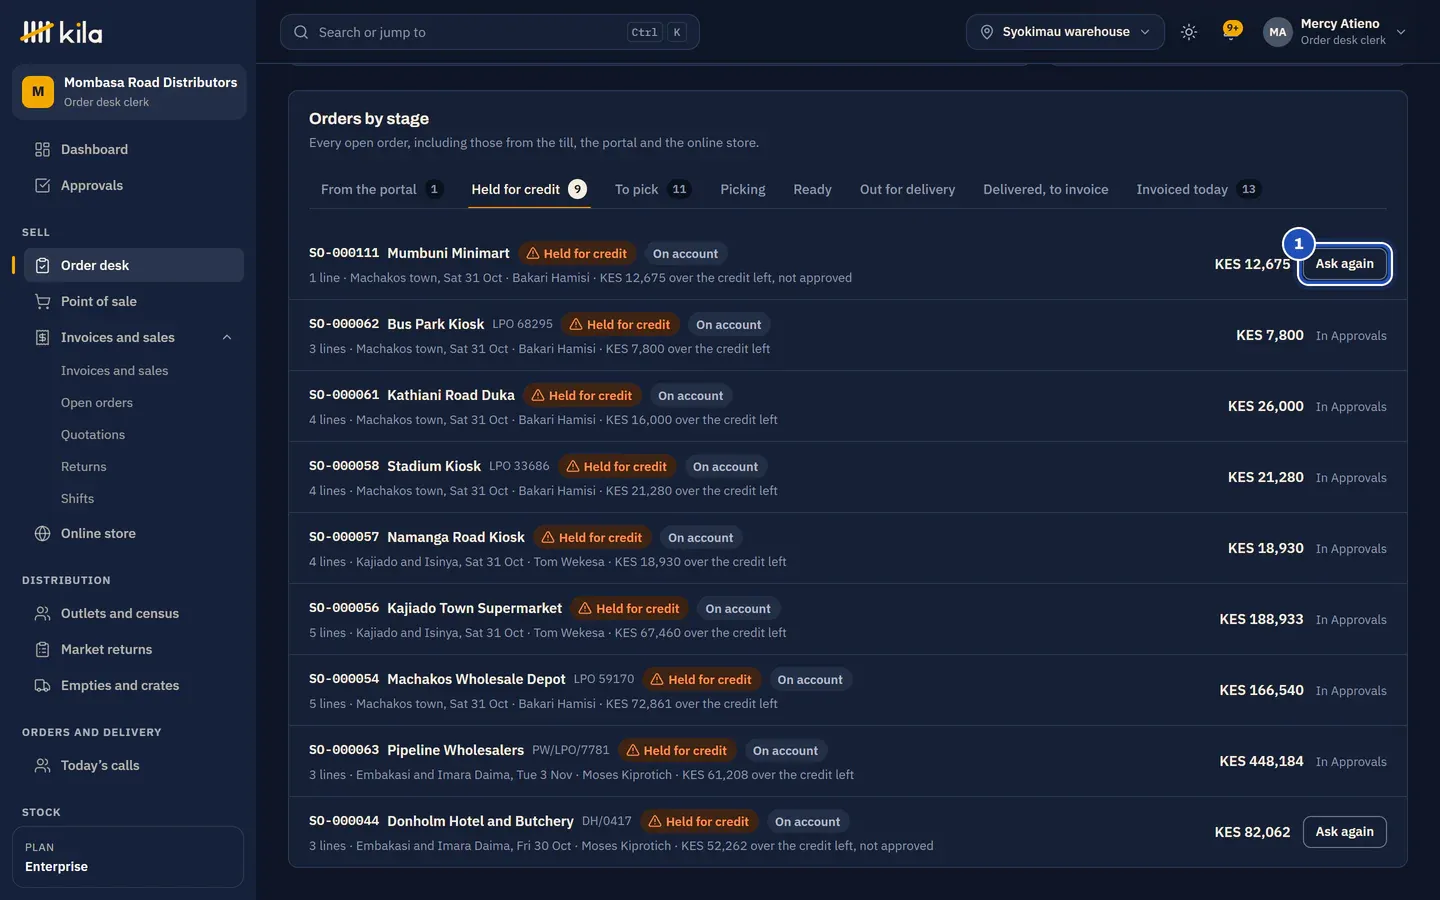Viewport: 1440px width, 900px height.
Task: Select the Ready tab
Action: point(812,190)
